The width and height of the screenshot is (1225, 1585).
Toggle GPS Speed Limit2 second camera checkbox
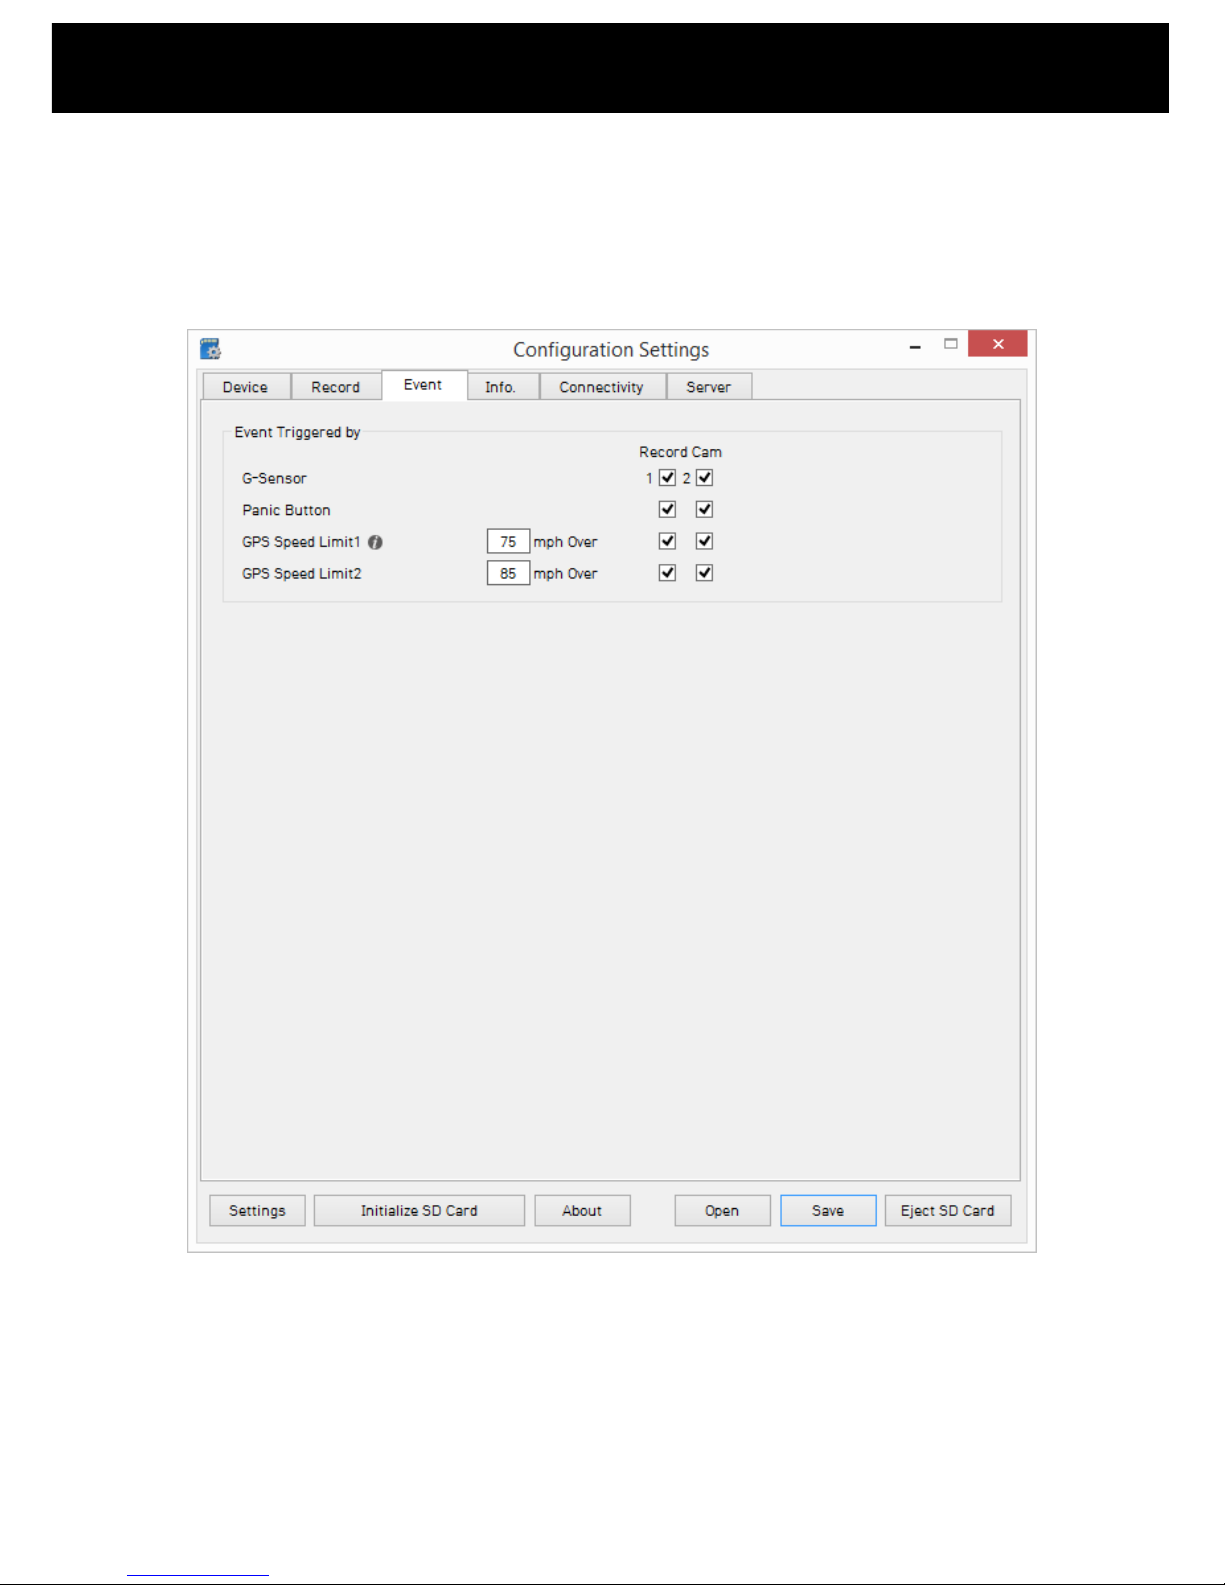pyautogui.click(x=704, y=573)
